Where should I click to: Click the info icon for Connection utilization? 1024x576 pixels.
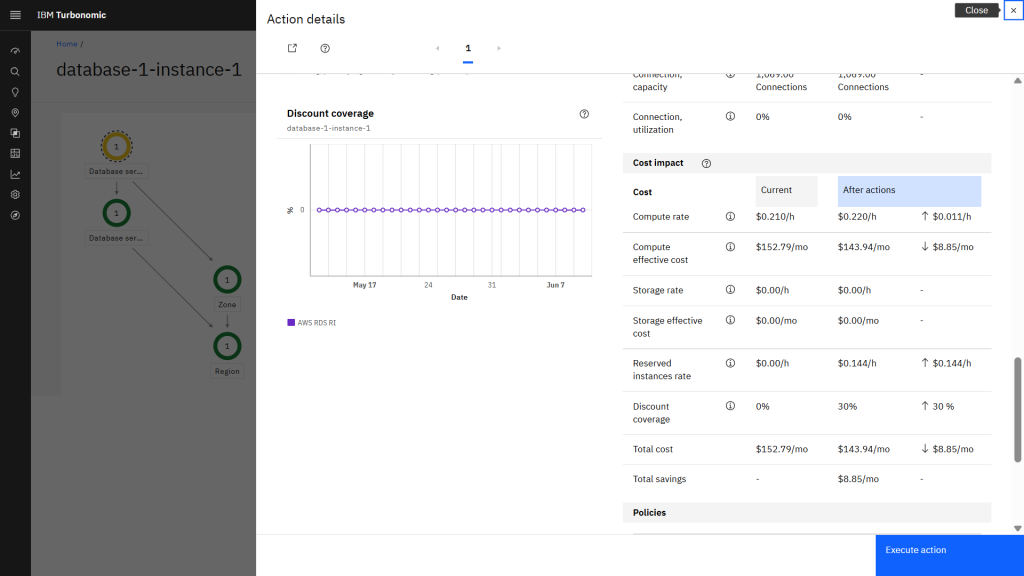tap(730, 116)
